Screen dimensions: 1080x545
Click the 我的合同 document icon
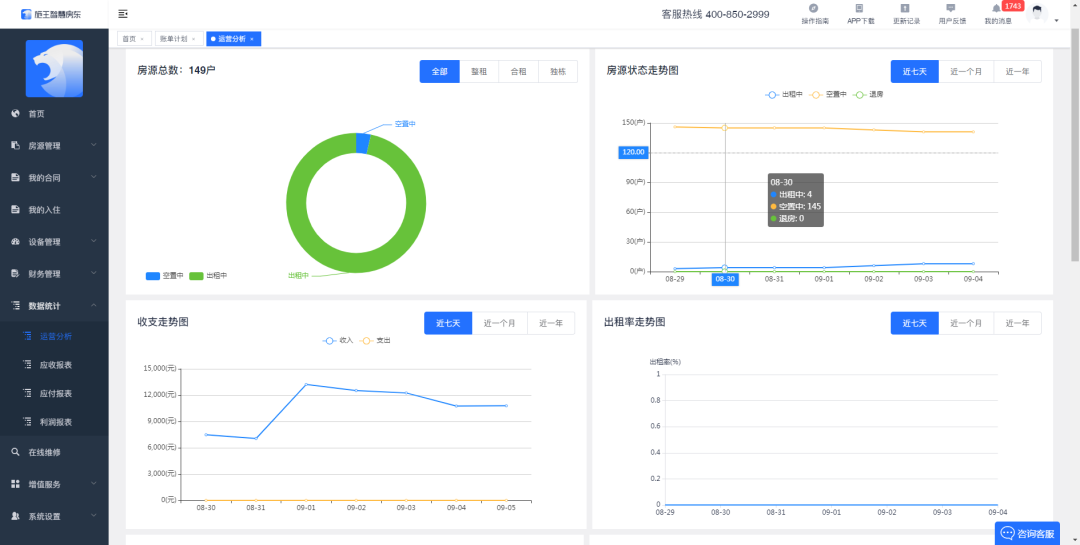click(x=15, y=178)
